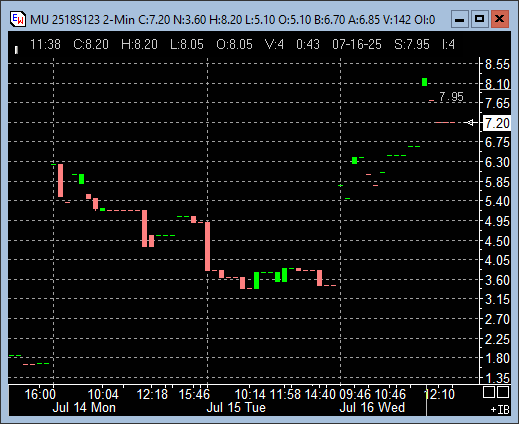
Task: Click the Jul 16 Wed date label
Action: point(372,407)
